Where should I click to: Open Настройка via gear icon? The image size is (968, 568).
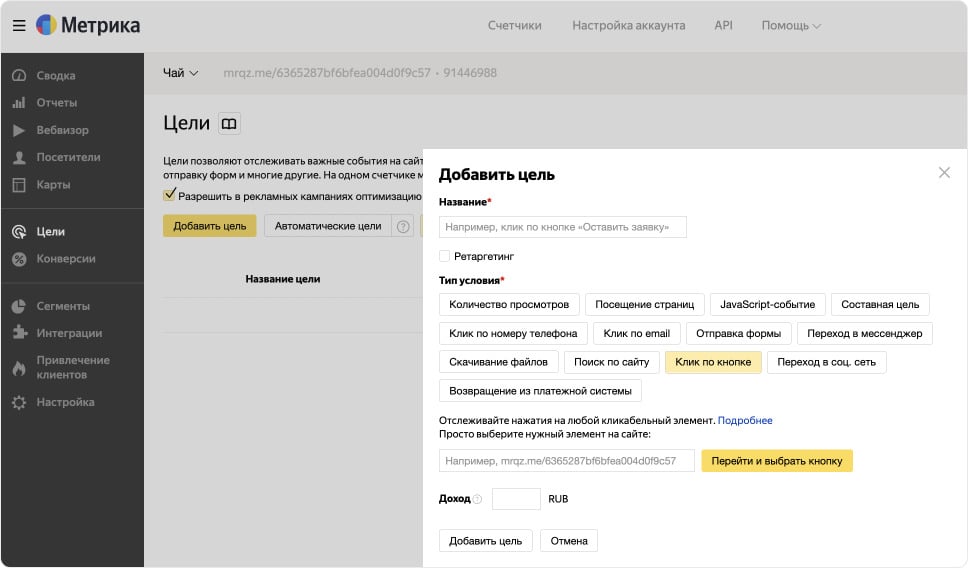[x=19, y=402]
